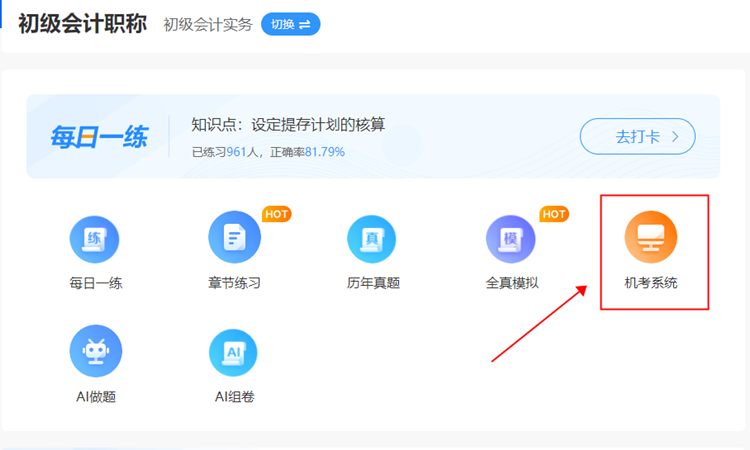Select the AI组卷 paper generator icon
The height and width of the screenshot is (450, 750).
coord(234,352)
